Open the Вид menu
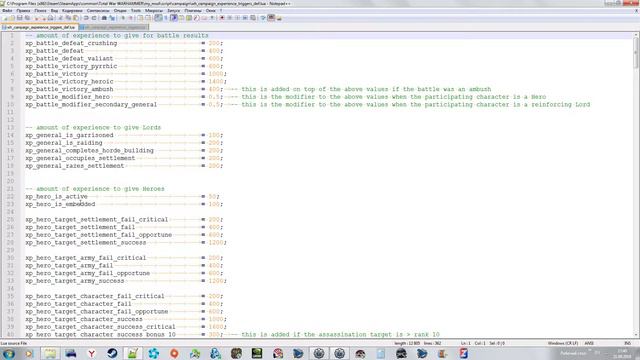 (54, 11)
